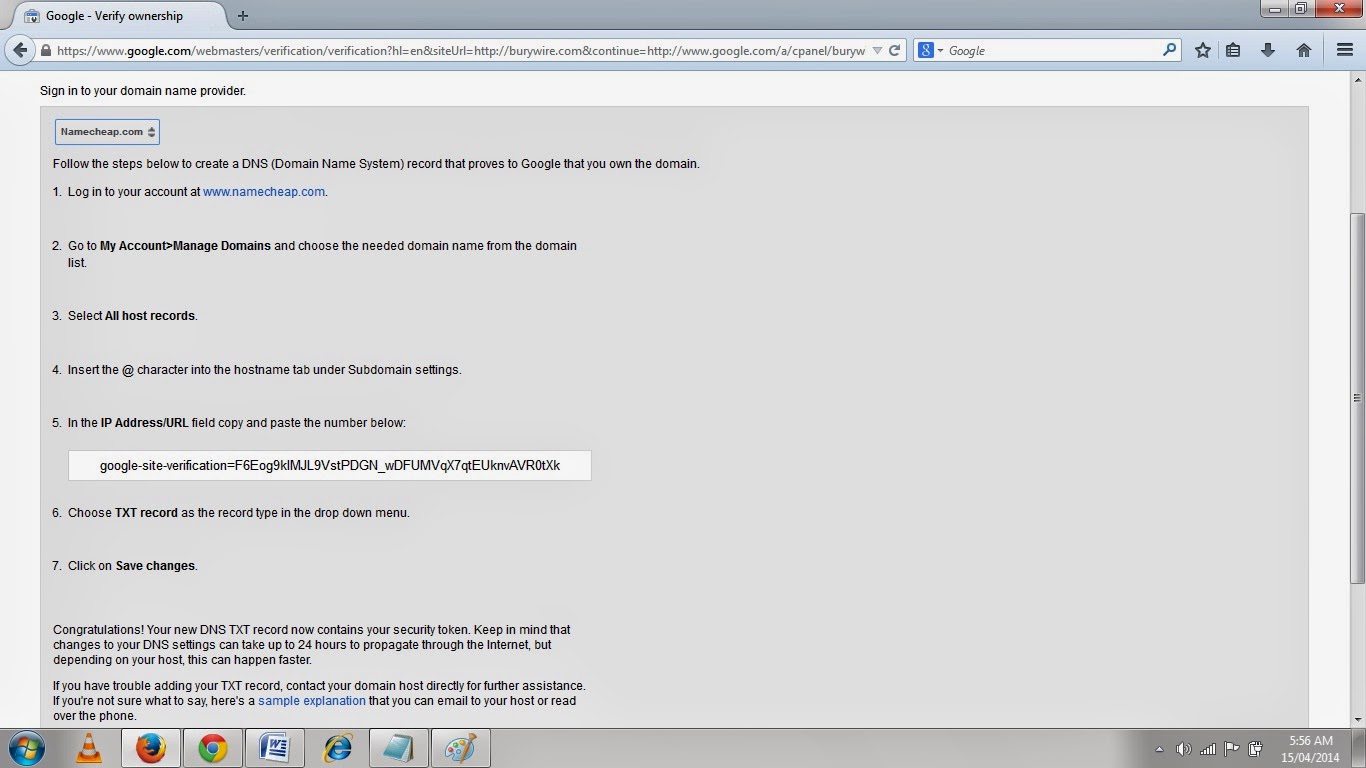Image resolution: width=1366 pixels, height=768 pixels.
Task: Show hidden tray icons arrow
Action: click(1160, 749)
